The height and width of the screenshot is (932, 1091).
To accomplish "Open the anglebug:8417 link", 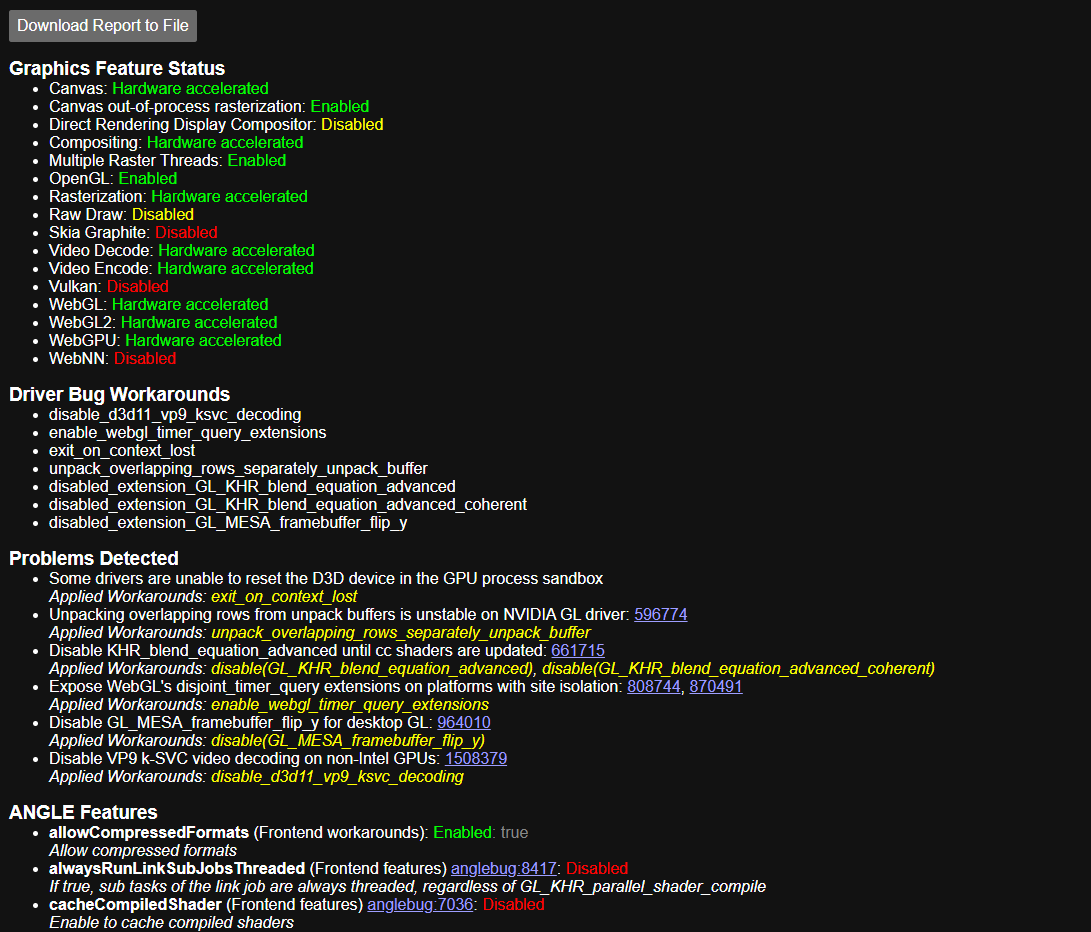I will [x=503, y=868].
